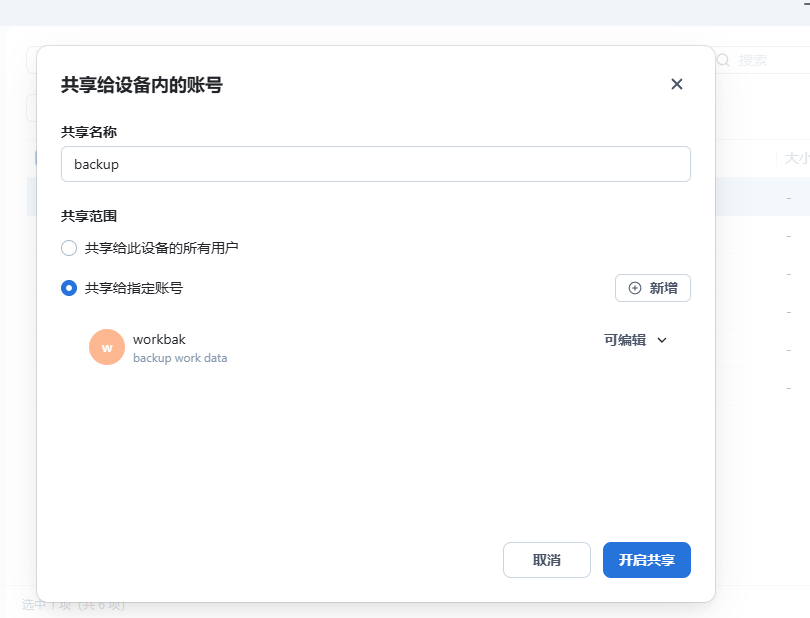Screen dimensions: 810x618
Task: Click the dialog title 共享给设备内的账号
Action: coord(142,85)
